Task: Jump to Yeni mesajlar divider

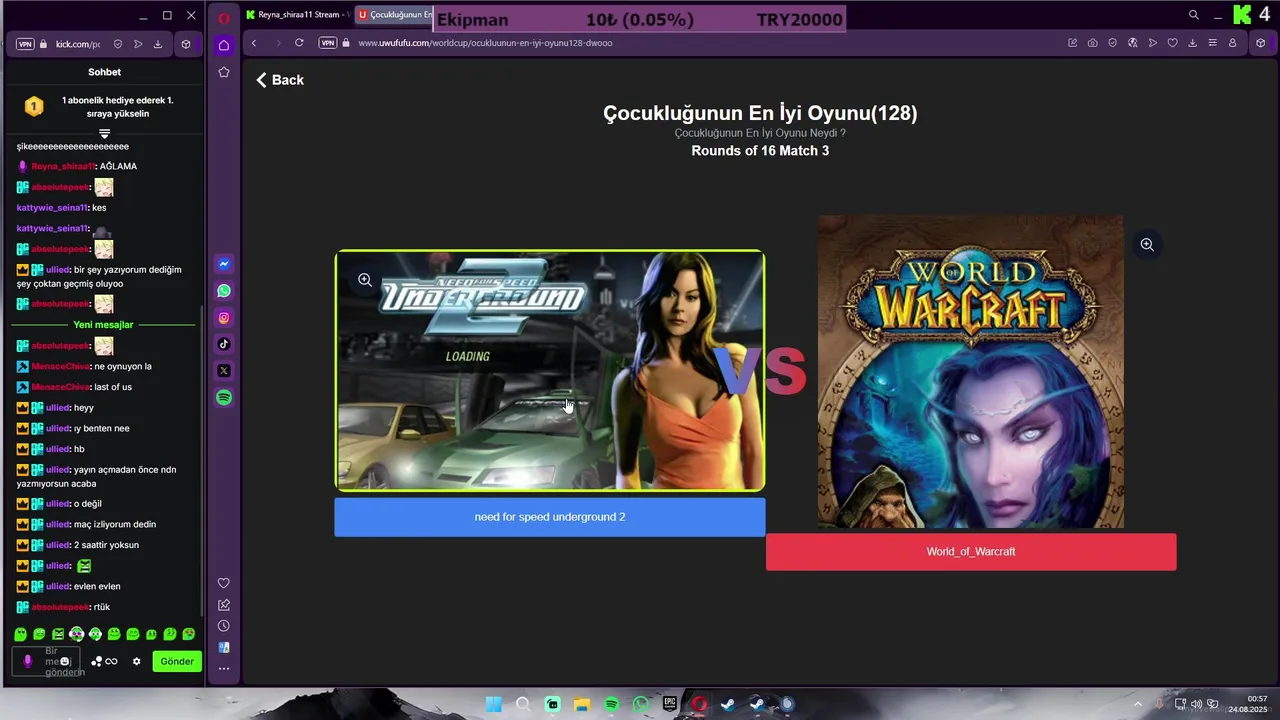Action: coord(103,325)
